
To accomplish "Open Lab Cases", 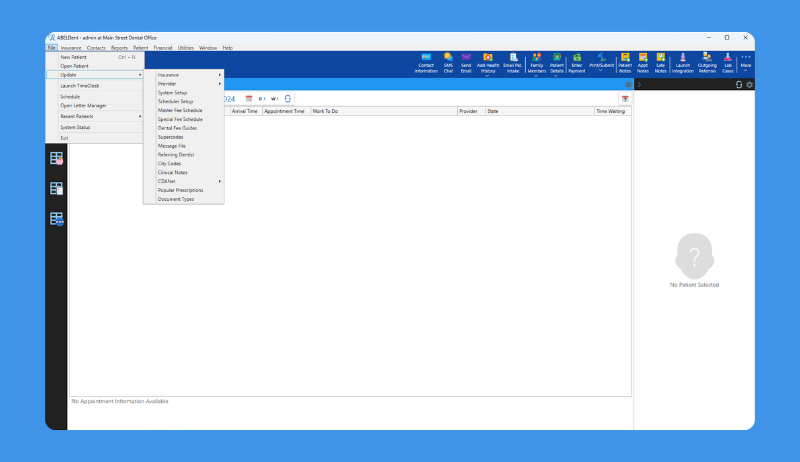I will click(728, 63).
